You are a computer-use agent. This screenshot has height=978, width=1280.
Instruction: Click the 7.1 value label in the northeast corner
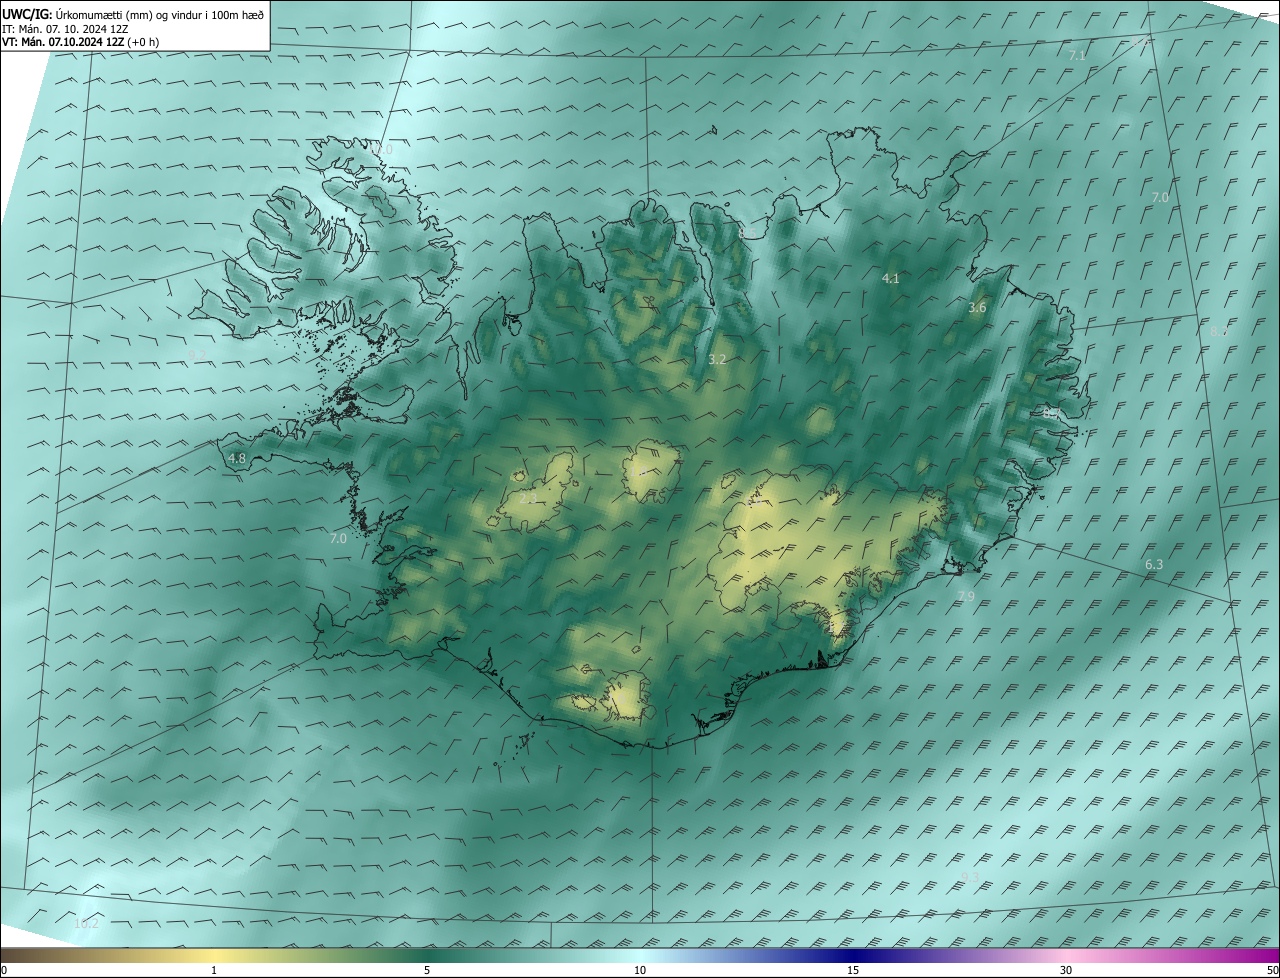[1077, 56]
